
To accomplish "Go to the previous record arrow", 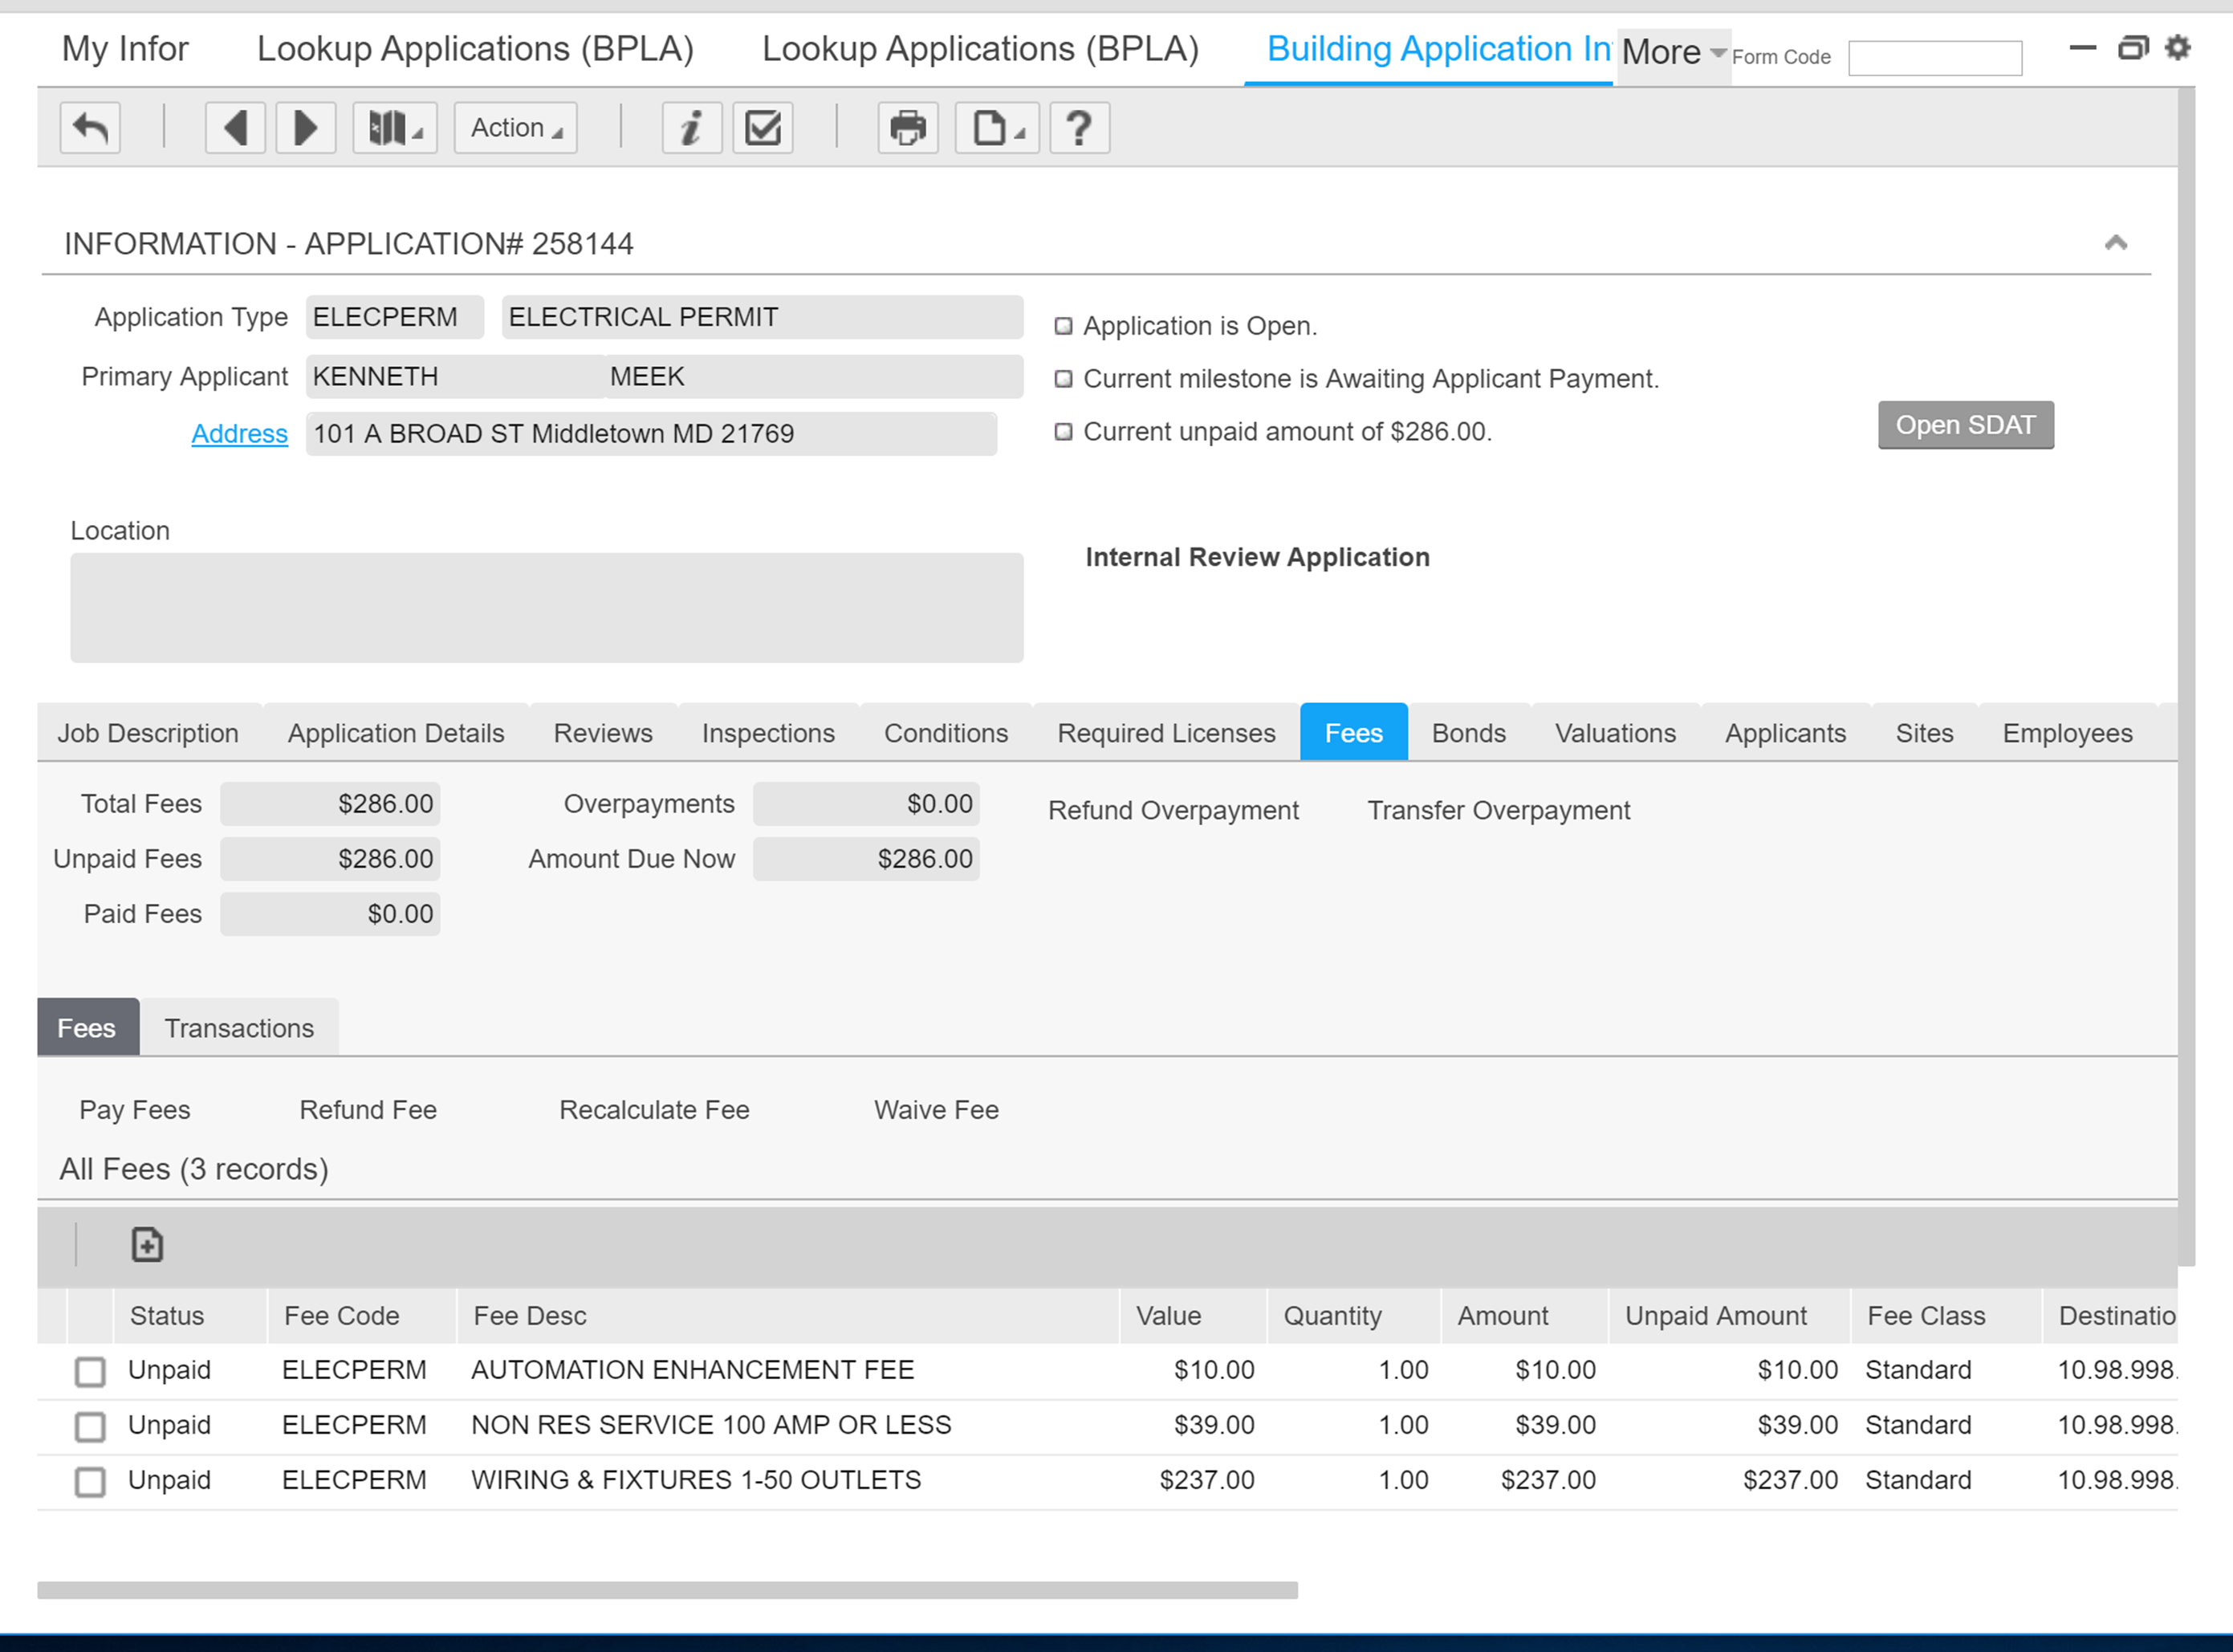I will [235, 128].
